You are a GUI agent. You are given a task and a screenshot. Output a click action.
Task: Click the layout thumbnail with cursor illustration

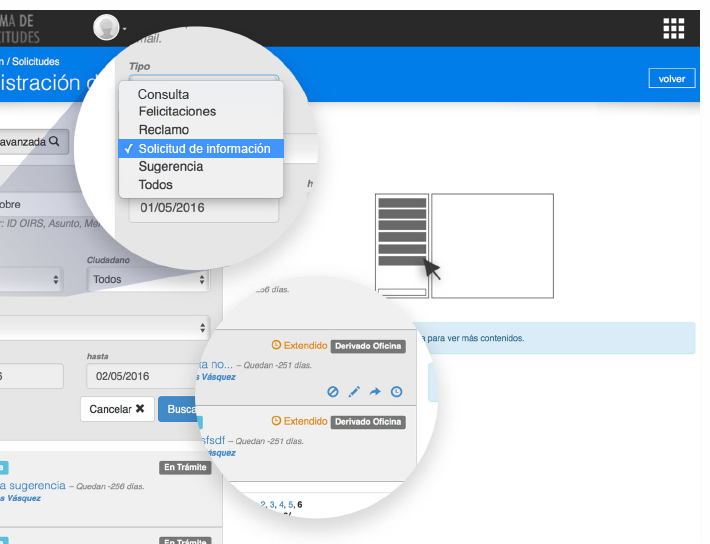[464, 246]
